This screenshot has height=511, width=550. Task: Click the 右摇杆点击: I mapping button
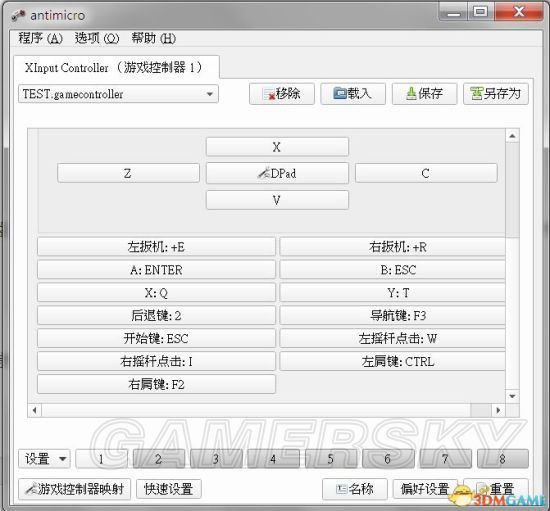pos(156,361)
